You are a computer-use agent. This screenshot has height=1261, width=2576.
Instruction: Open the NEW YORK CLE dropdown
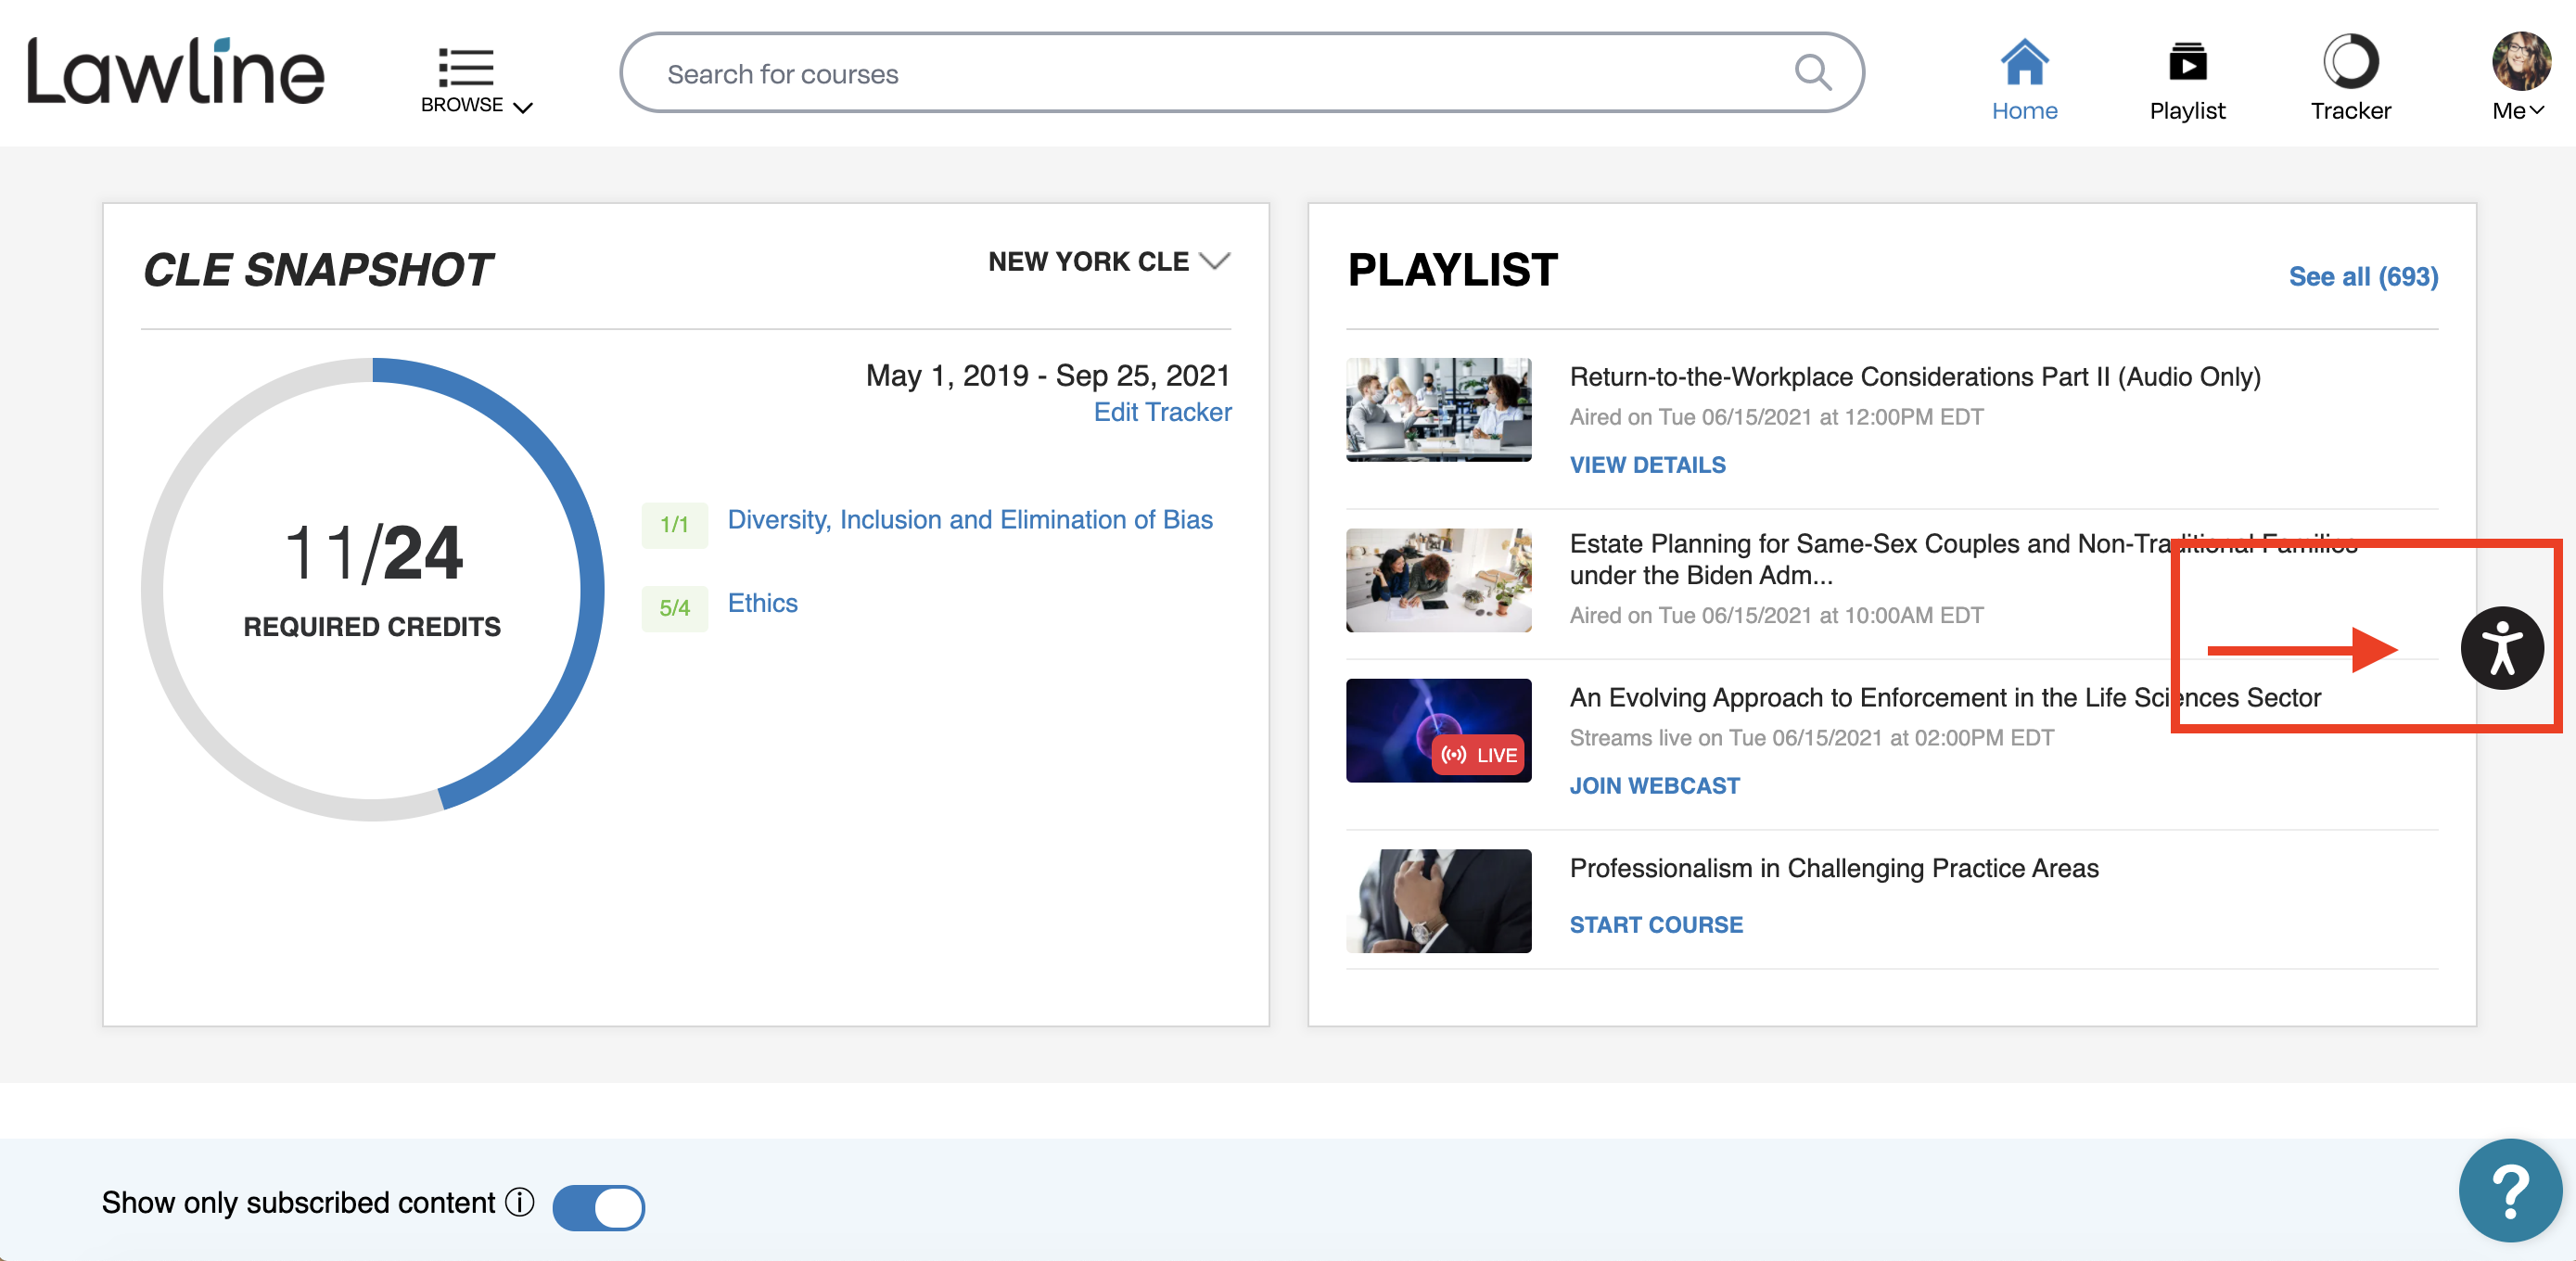(1109, 262)
